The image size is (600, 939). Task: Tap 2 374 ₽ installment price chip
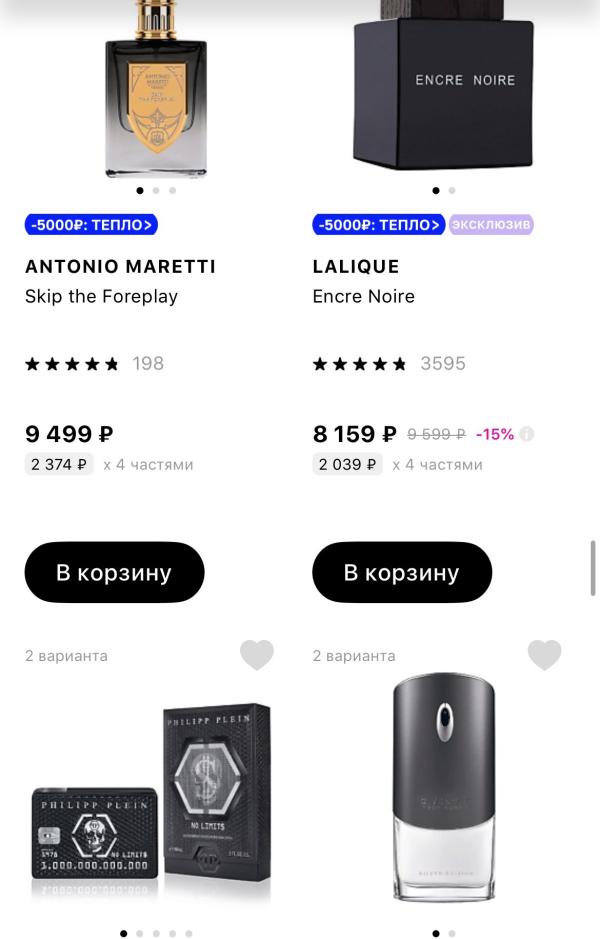pos(59,464)
